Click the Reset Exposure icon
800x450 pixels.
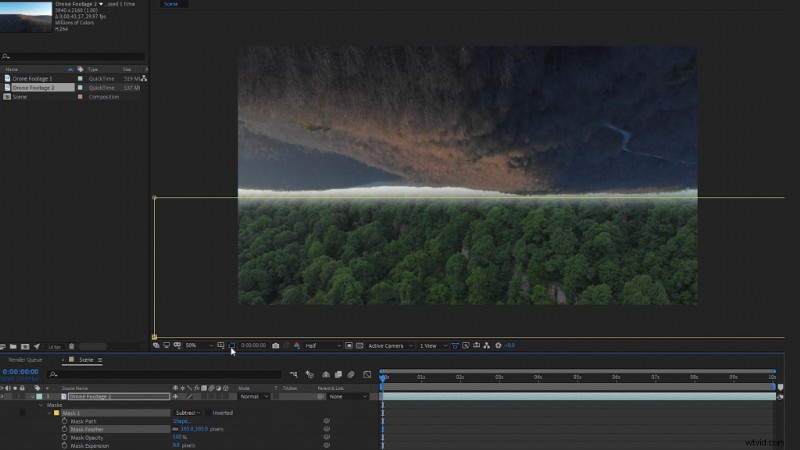coord(498,345)
